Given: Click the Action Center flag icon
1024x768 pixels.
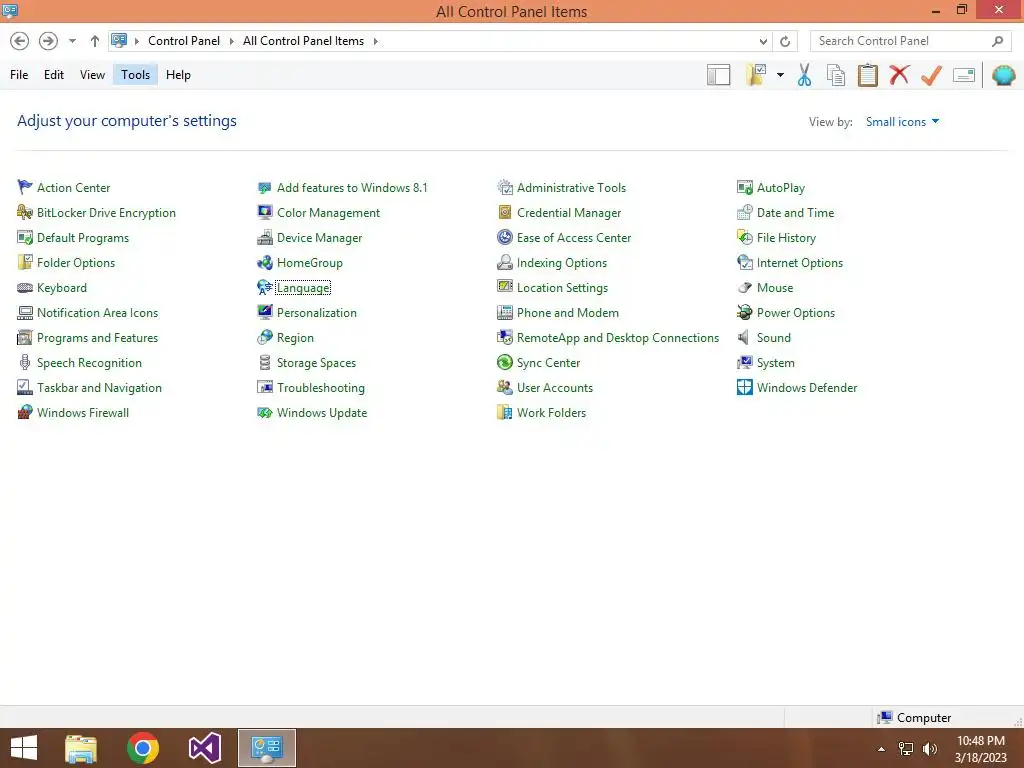Looking at the screenshot, I should click(25, 187).
